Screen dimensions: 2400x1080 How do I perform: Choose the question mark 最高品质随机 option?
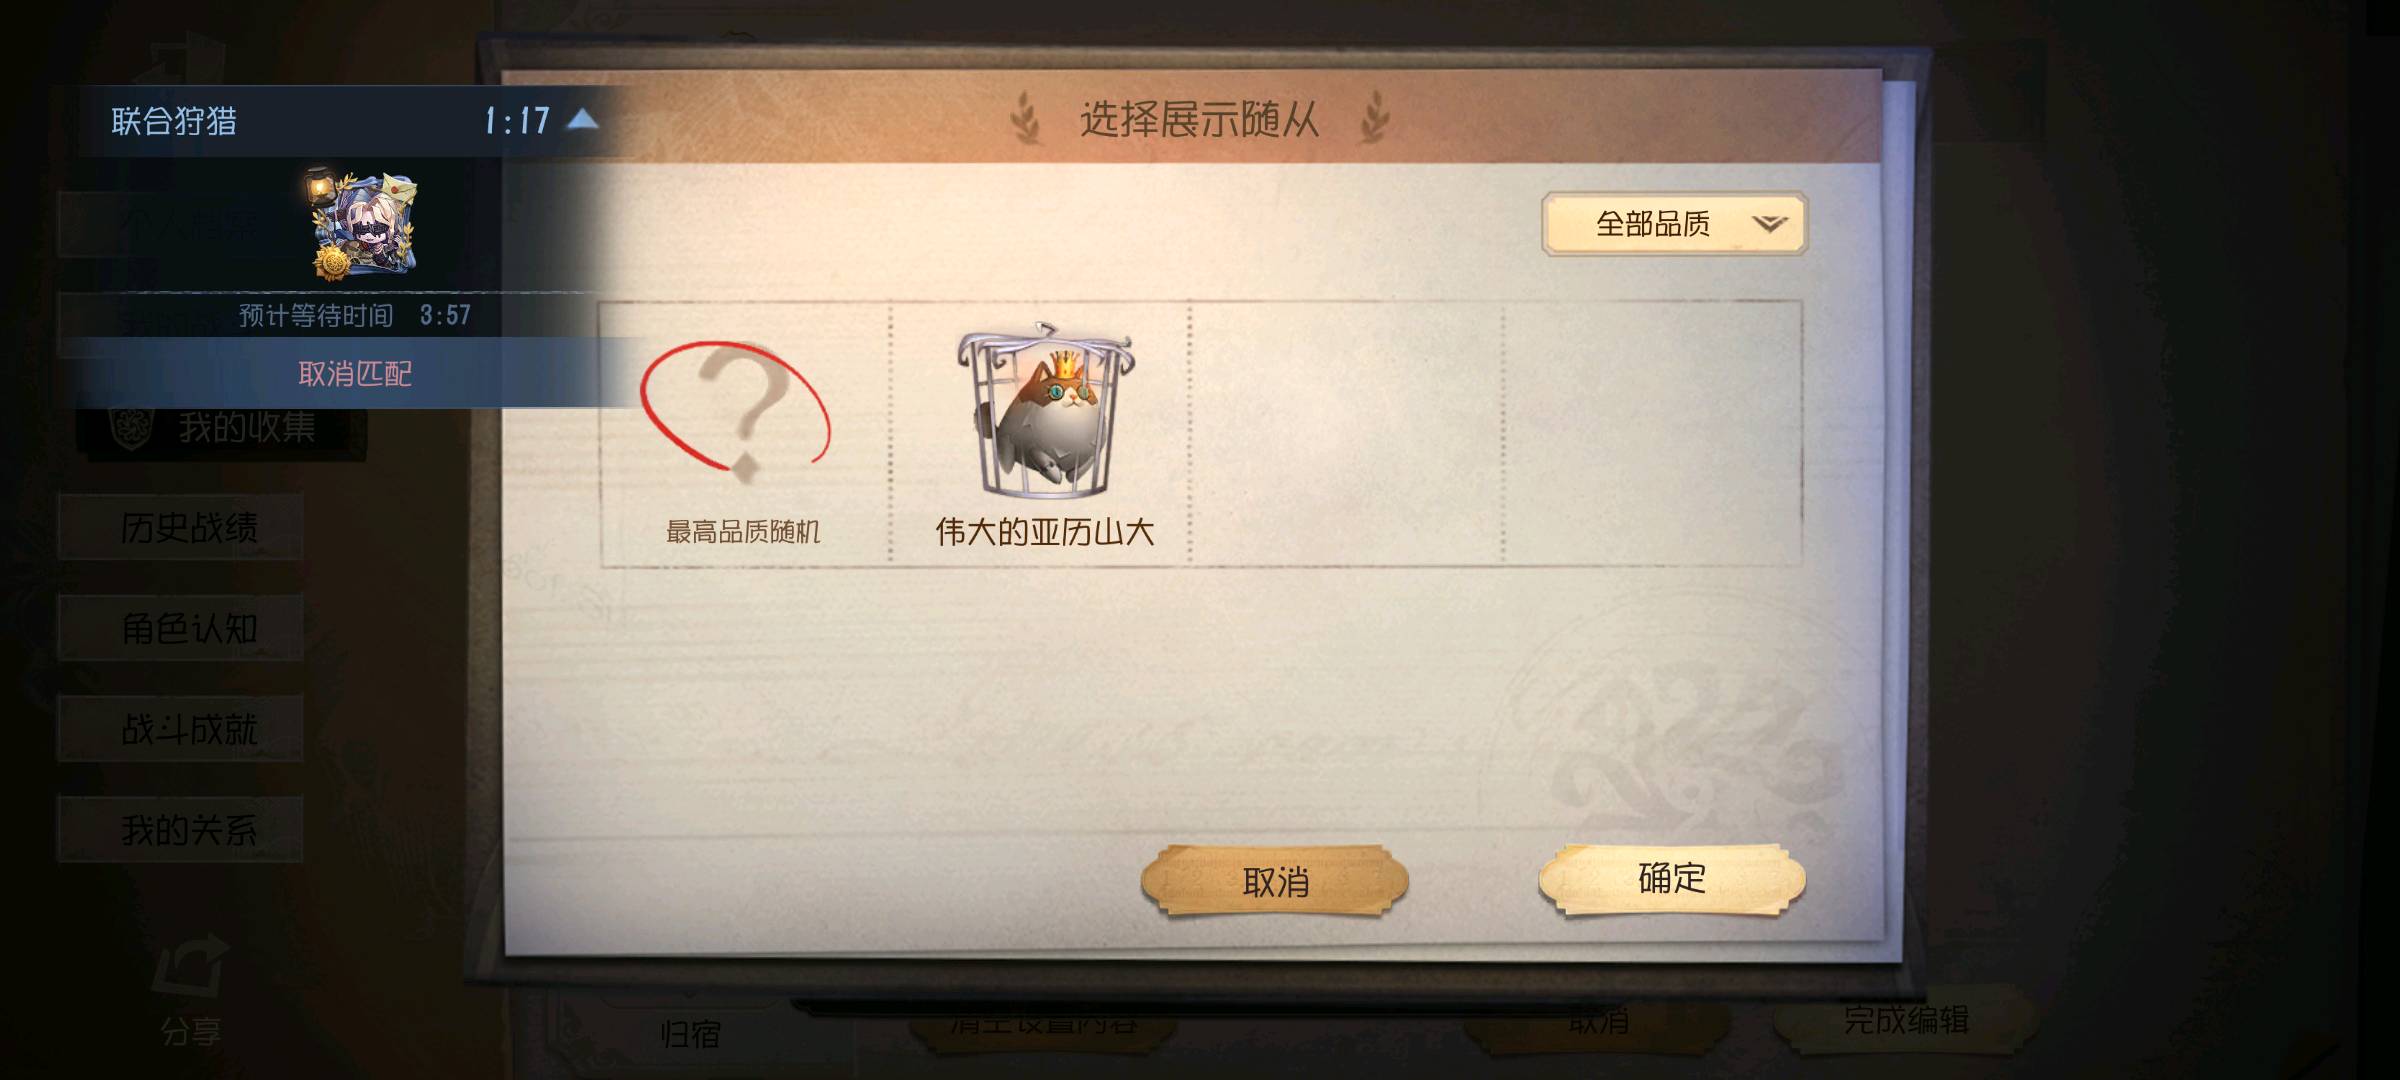742,435
